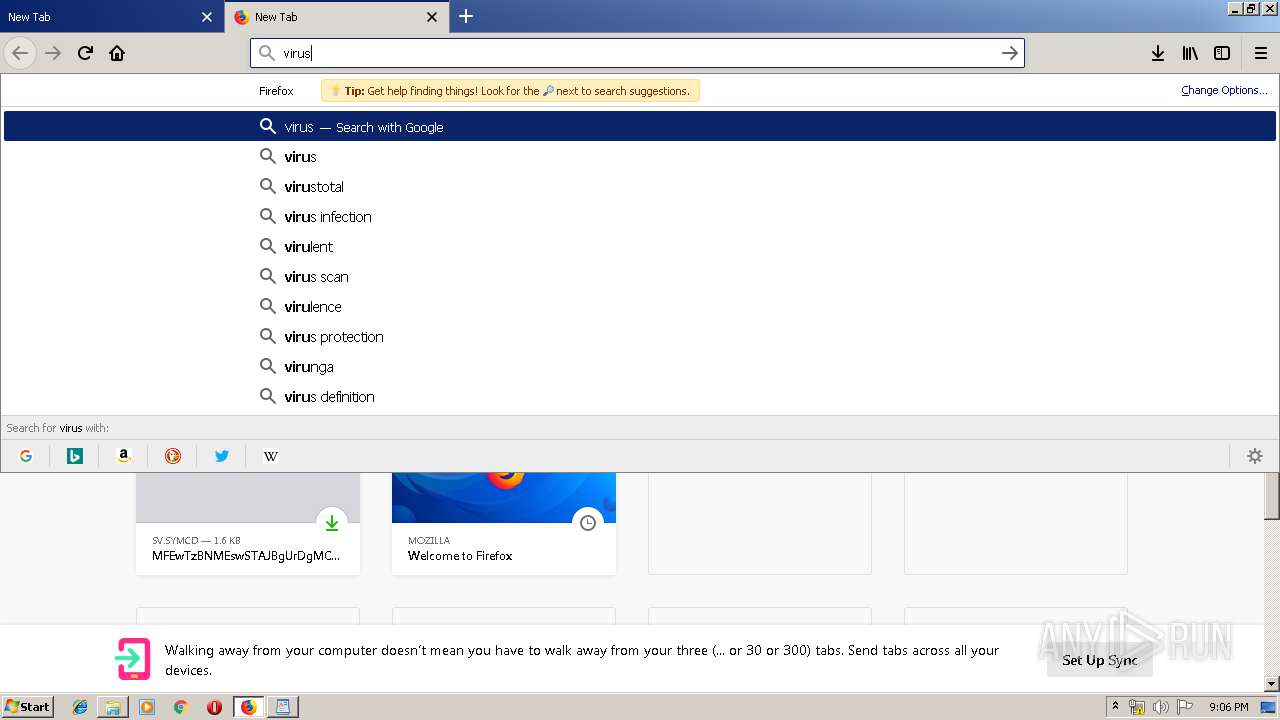
Task: Go back with the back arrow button
Action: coord(20,53)
